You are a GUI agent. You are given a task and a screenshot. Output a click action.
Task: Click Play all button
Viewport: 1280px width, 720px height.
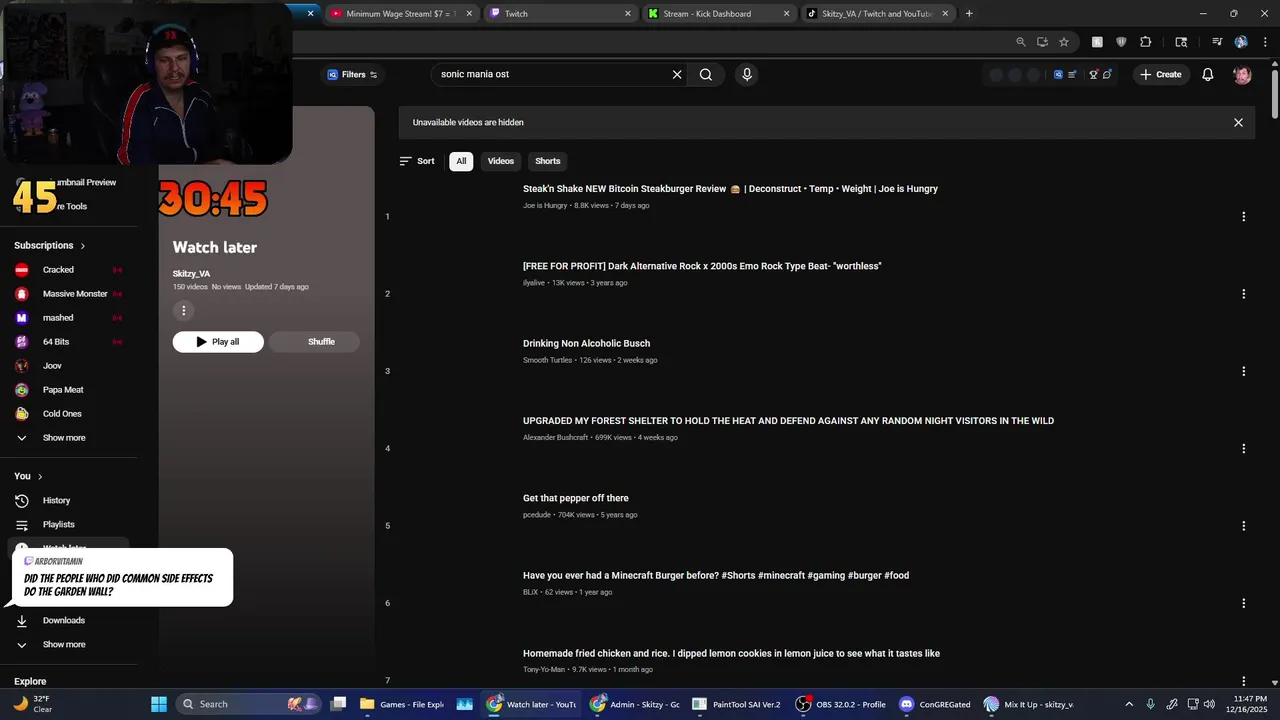click(218, 342)
